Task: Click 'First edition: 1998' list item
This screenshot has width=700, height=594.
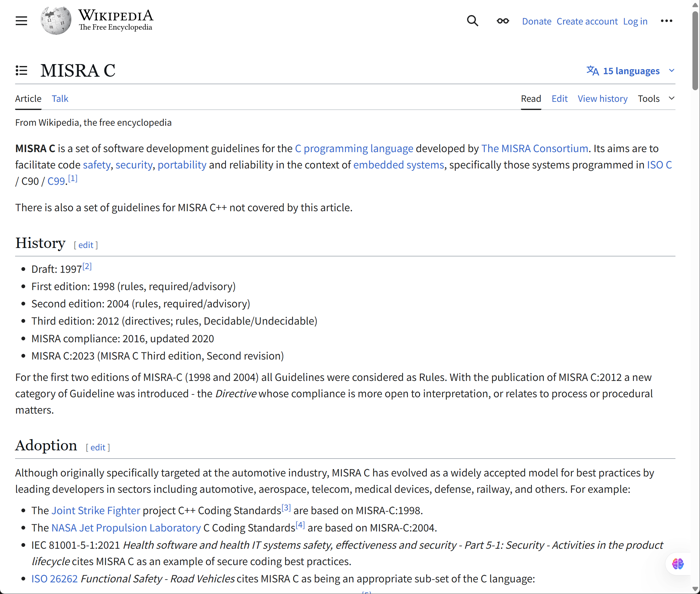Action: [133, 287]
